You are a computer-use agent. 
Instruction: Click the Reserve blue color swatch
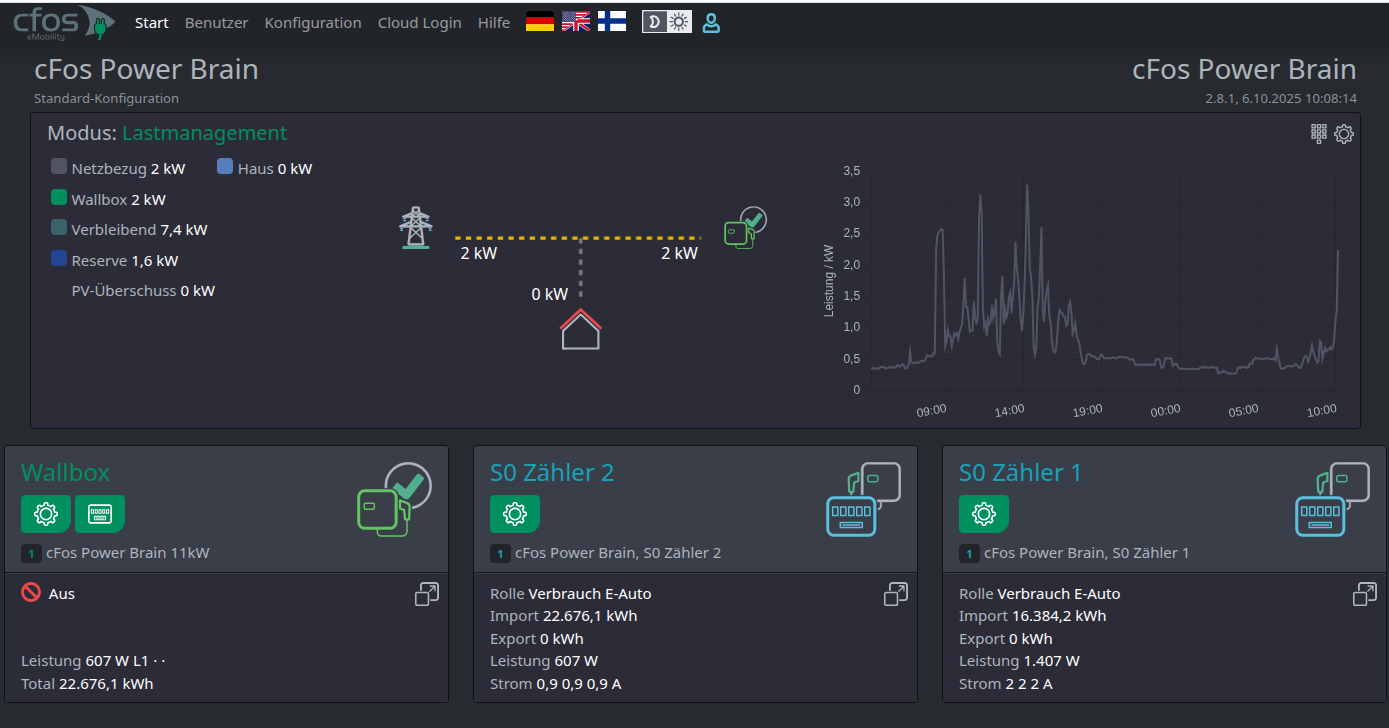point(59,260)
